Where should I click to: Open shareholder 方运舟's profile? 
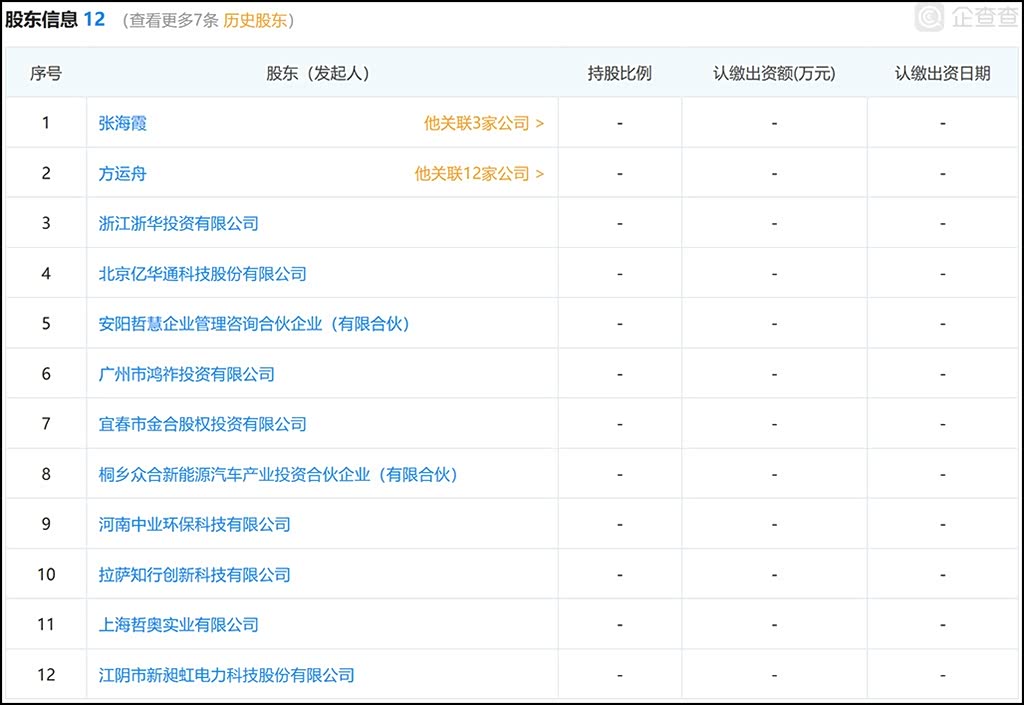(122, 173)
